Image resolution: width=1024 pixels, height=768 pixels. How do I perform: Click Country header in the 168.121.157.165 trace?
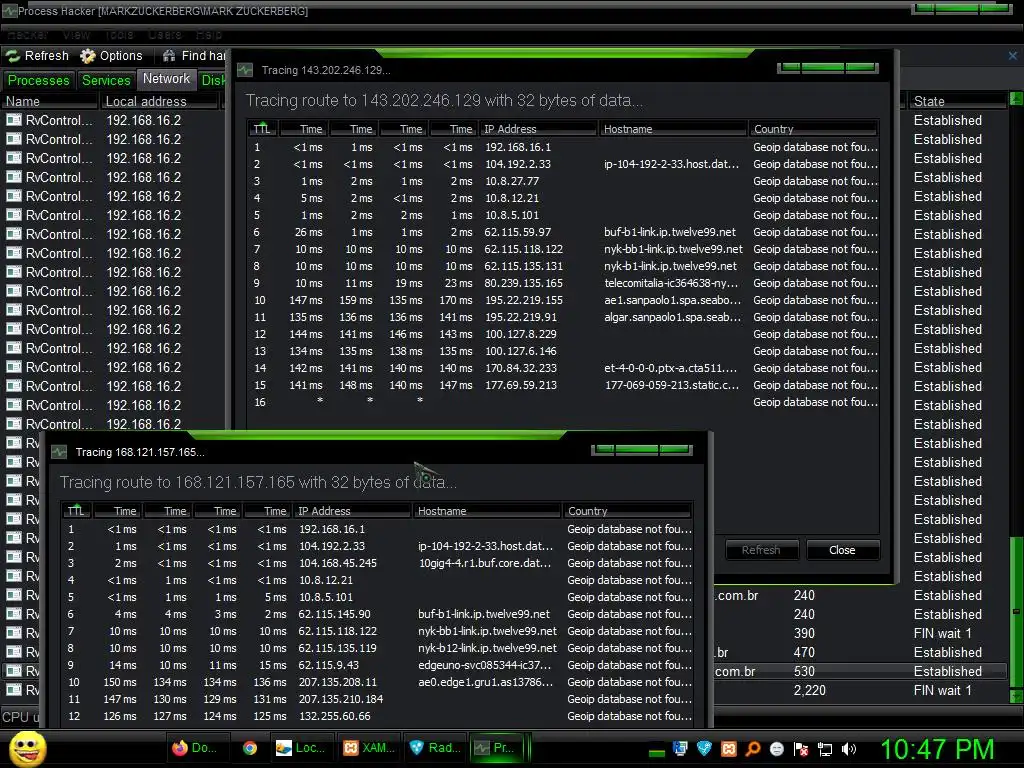pyautogui.click(x=628, y=511)
